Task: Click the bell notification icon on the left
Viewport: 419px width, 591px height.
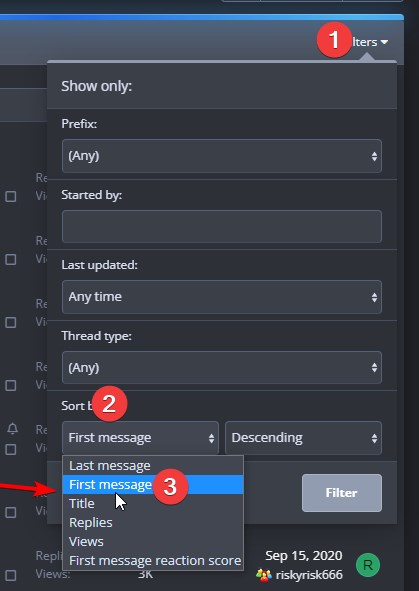Action: [x=13, y=428]
